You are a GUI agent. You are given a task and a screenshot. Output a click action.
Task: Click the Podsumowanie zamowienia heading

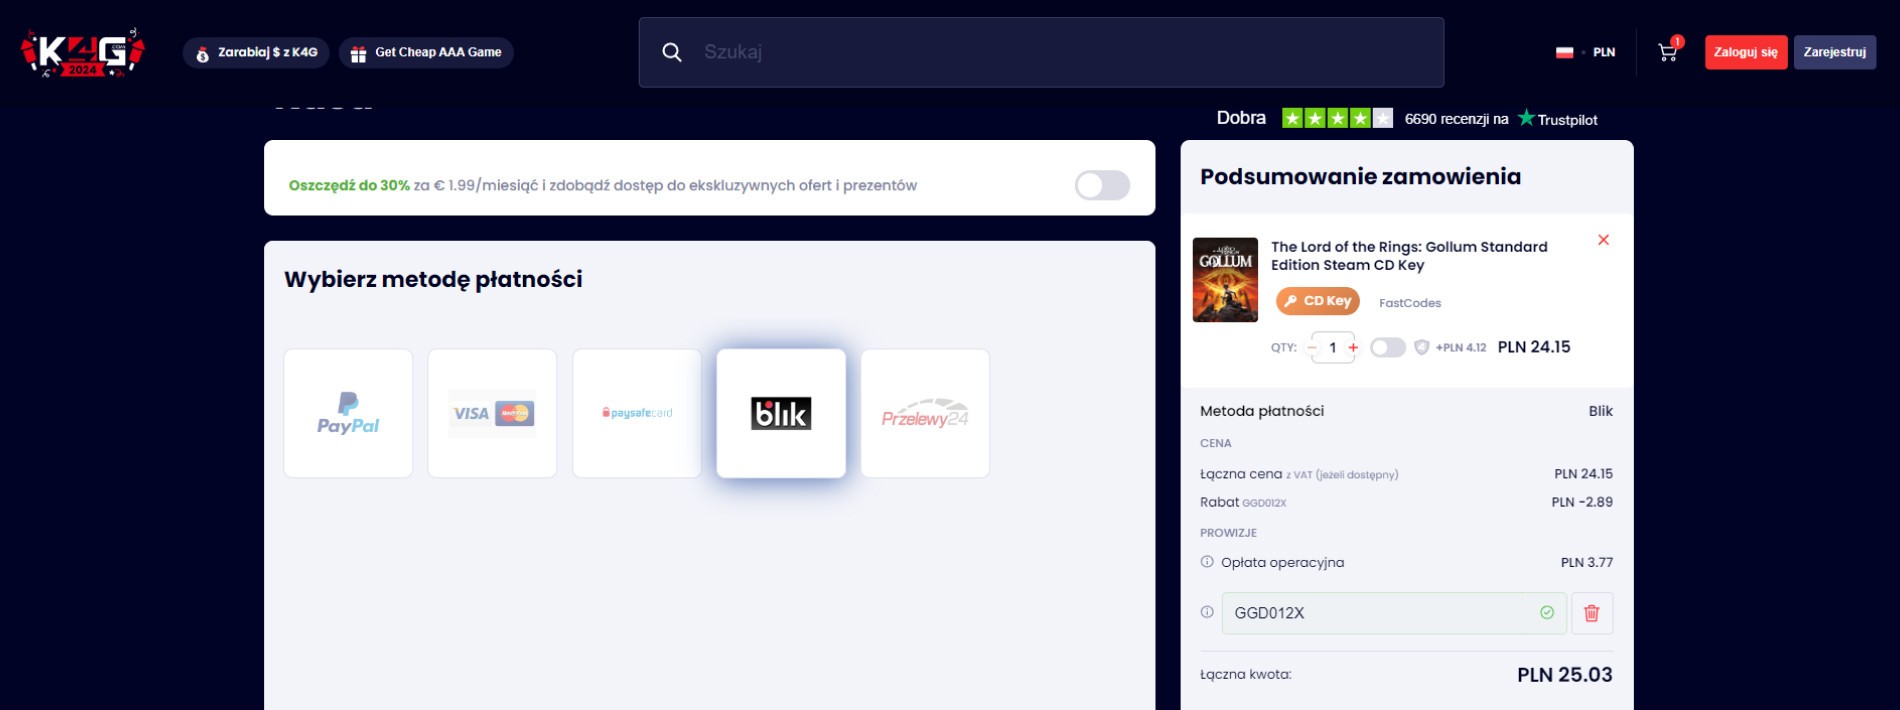pos(1360,177)
